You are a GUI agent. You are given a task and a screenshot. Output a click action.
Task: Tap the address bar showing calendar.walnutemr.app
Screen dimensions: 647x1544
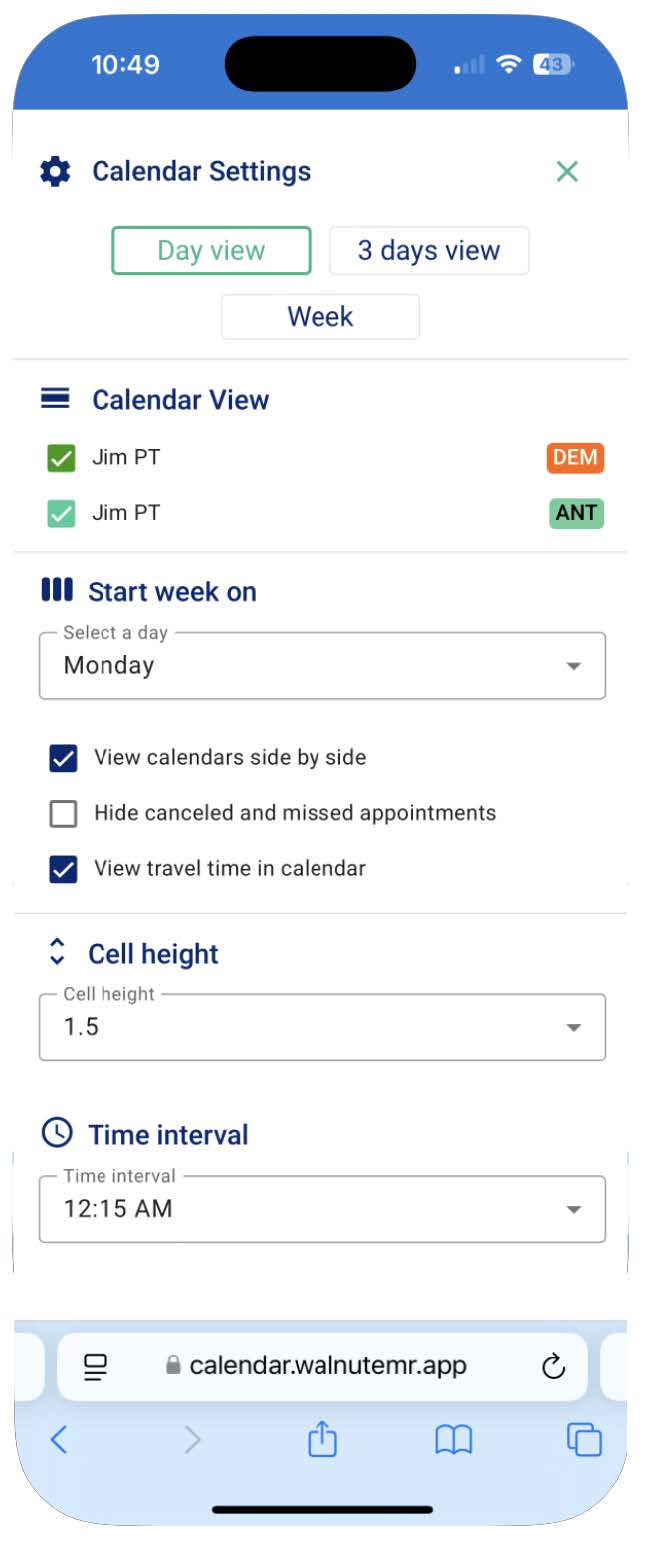(x=330, y=1366)
